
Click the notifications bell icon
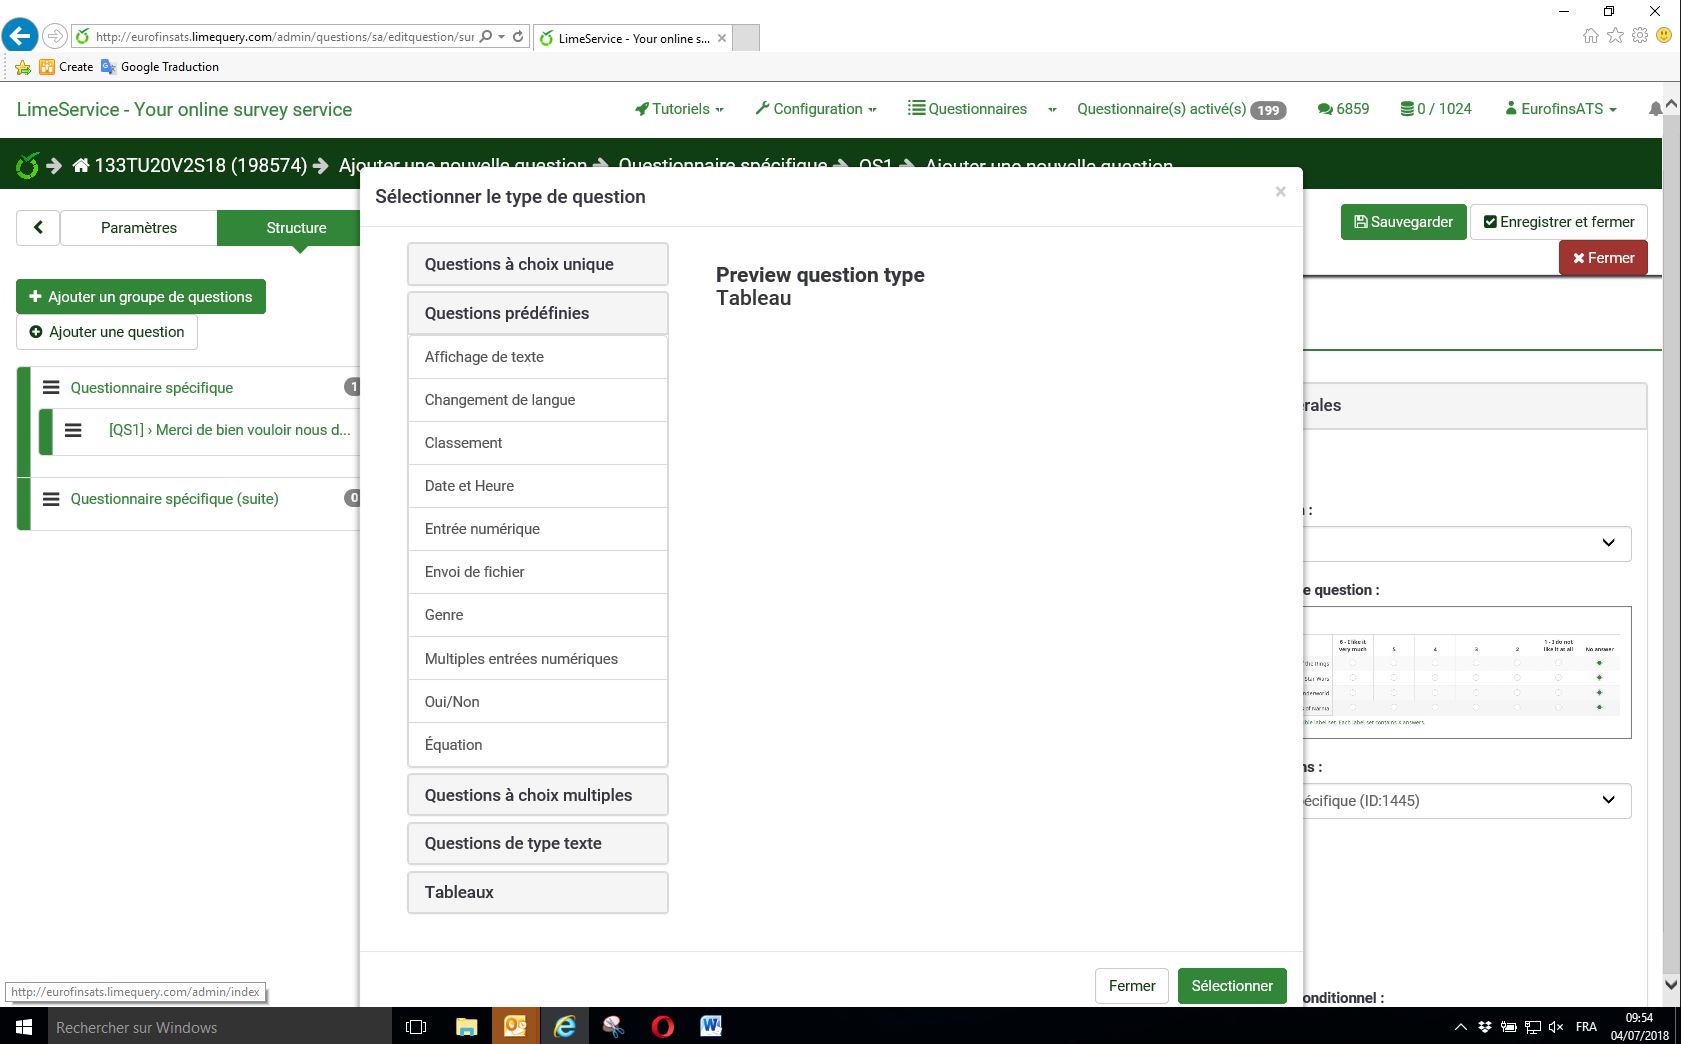point(1655,109)
